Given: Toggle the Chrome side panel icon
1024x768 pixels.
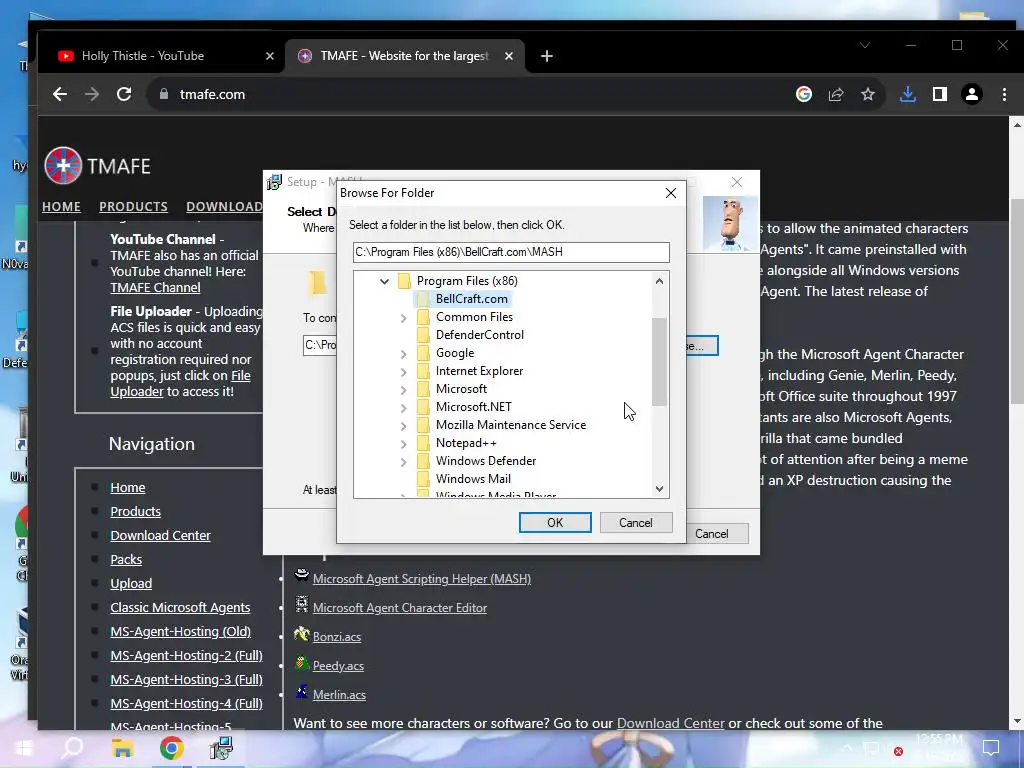Looking at the screenshot, I should pos(940,94).
